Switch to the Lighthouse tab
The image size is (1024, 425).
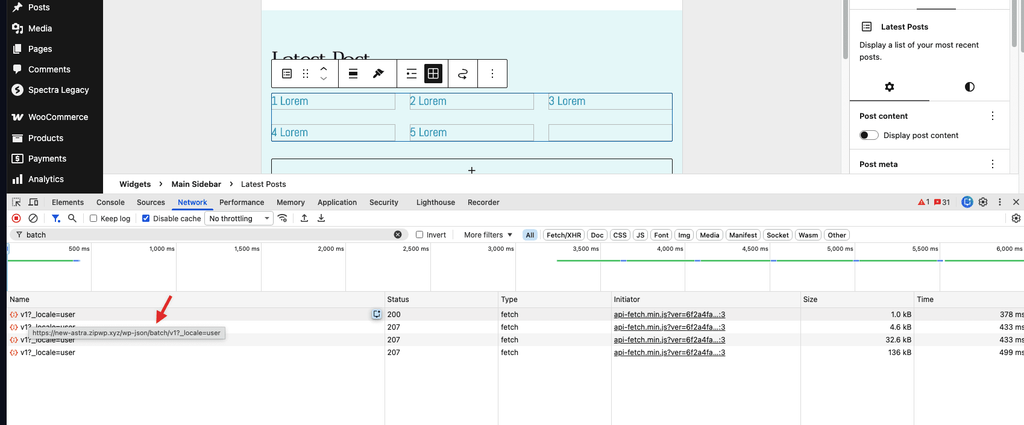[436, 202]
